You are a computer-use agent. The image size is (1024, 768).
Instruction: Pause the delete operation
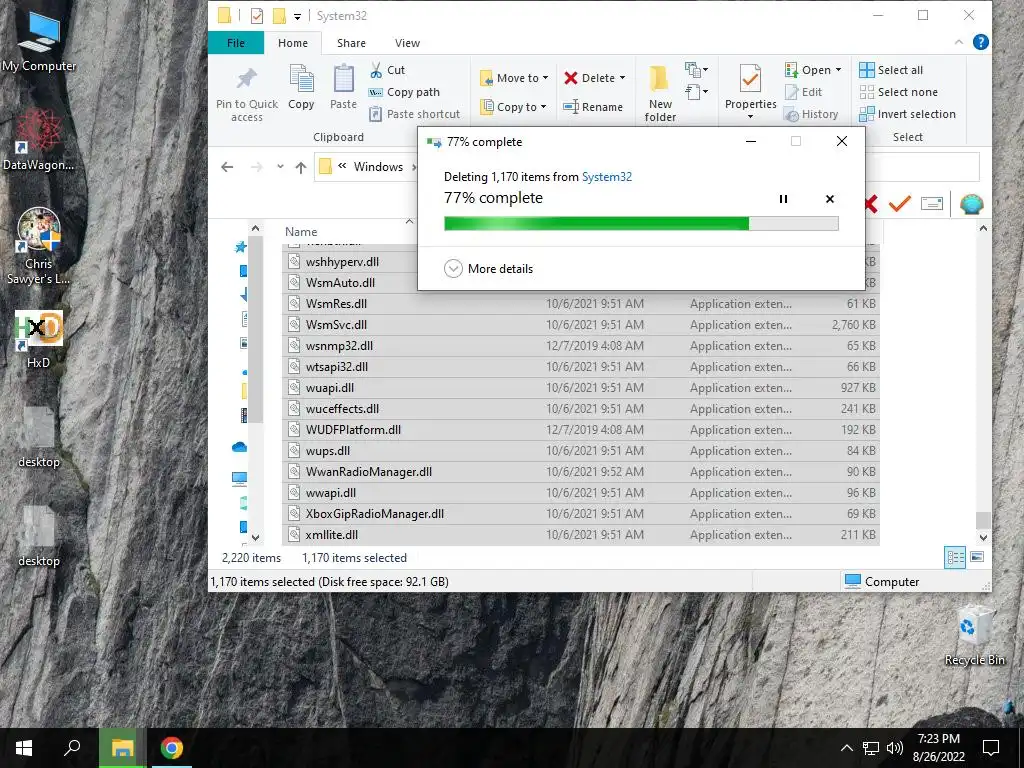(783, 199)
